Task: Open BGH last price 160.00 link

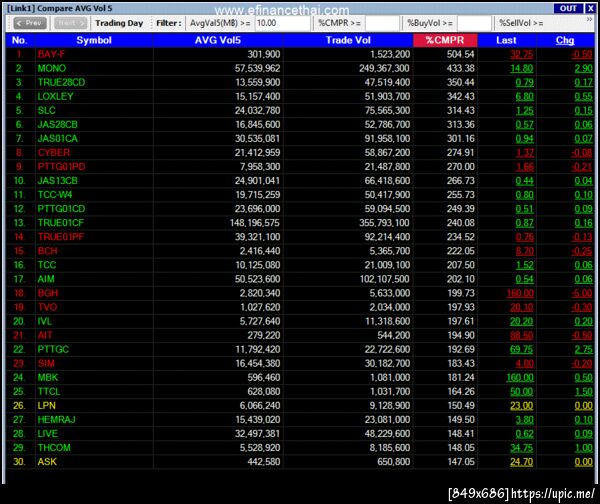Action: point(520,293)
